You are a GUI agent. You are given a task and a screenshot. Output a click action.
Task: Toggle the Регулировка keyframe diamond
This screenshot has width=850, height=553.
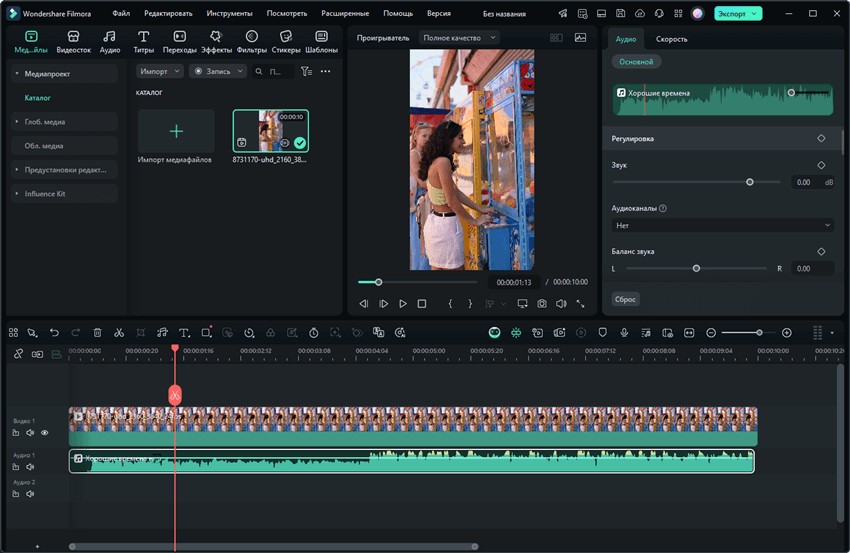(821, 138)
